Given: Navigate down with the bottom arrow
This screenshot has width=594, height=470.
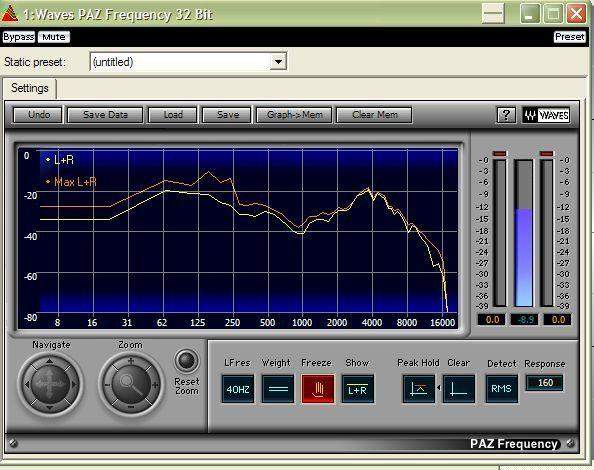Looking at the screenshot, I should [50, 408].
